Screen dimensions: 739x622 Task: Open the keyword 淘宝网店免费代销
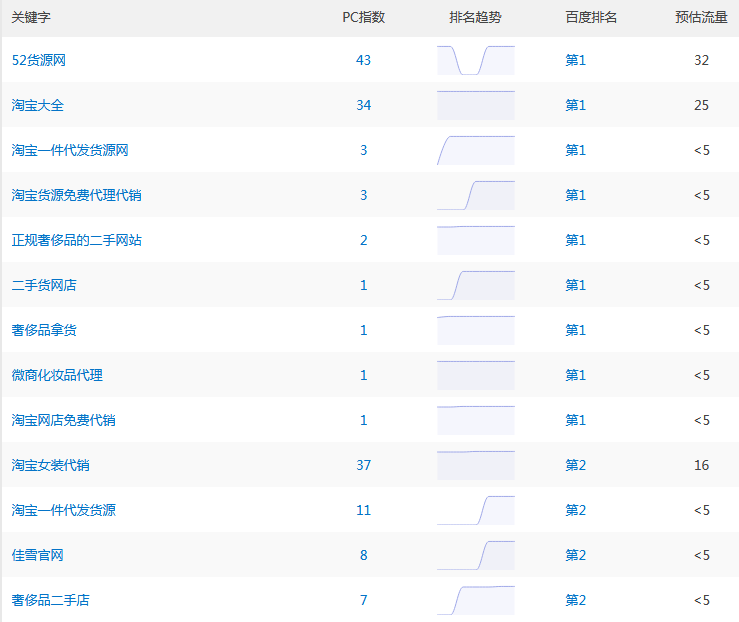coord(64,420)
